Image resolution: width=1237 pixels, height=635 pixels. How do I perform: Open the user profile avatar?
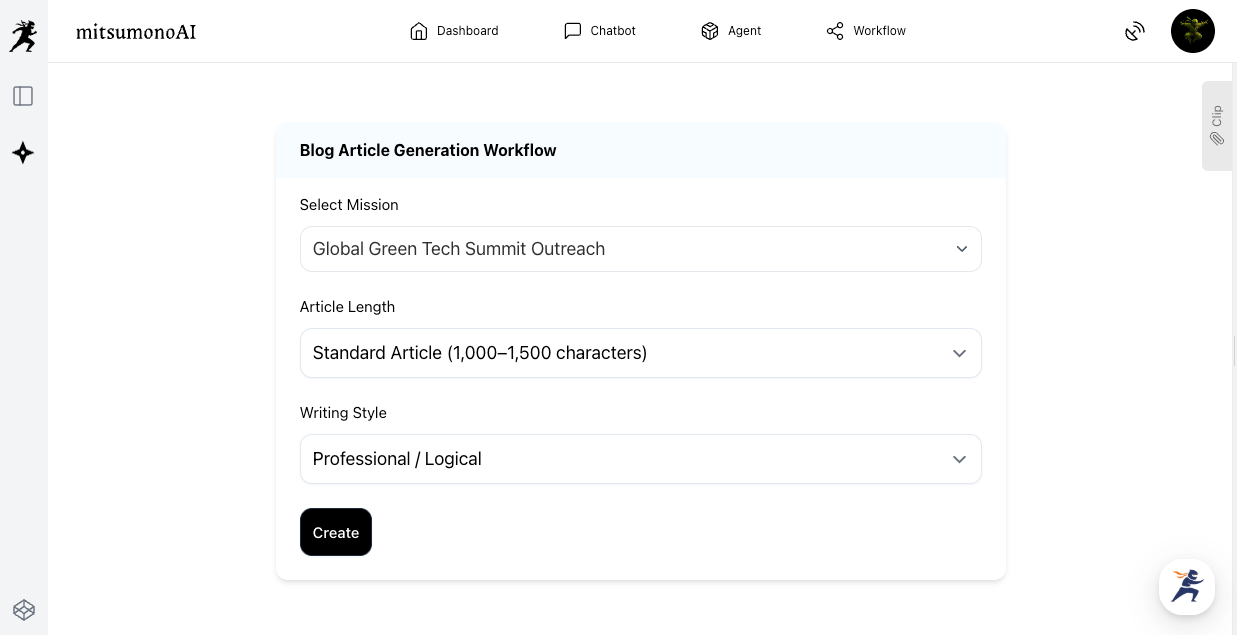tap(1192, 31)
